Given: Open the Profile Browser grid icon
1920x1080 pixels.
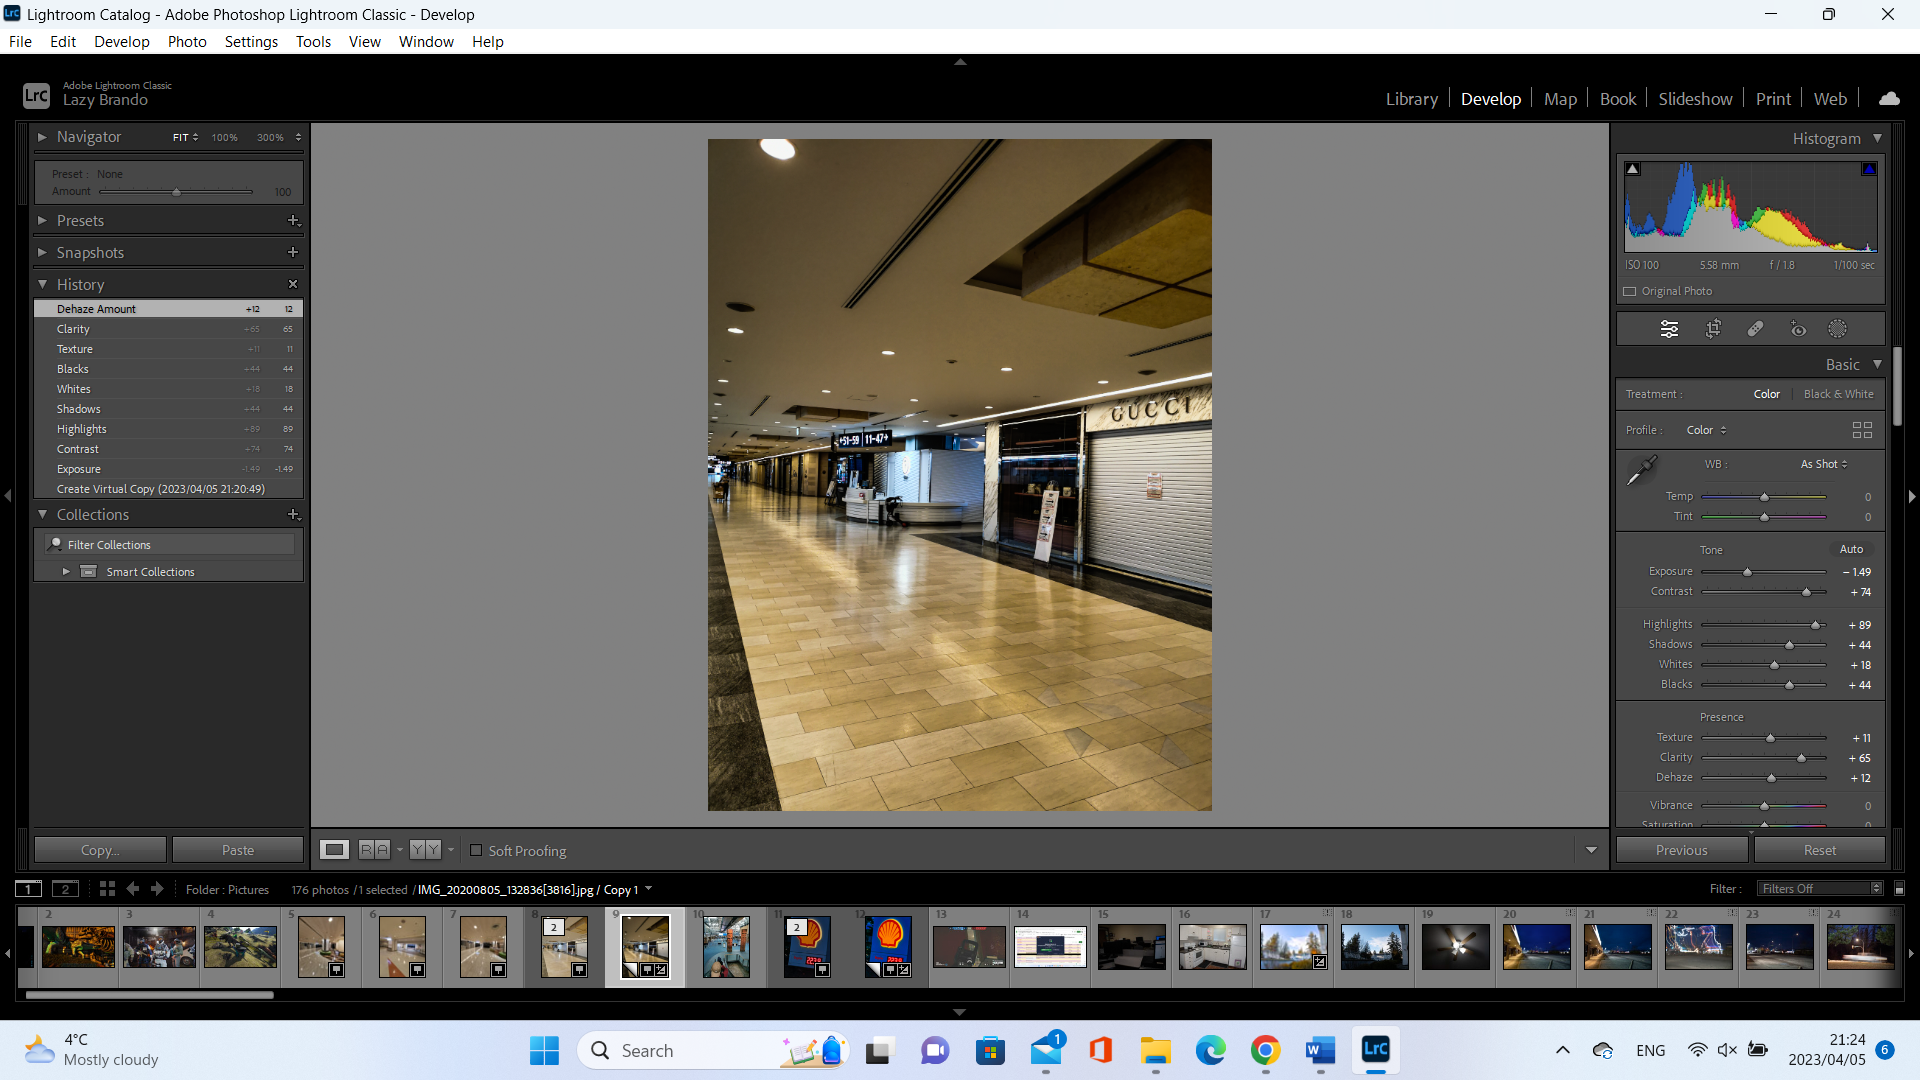Looking at the screenshot, I should click(1862, 430).
